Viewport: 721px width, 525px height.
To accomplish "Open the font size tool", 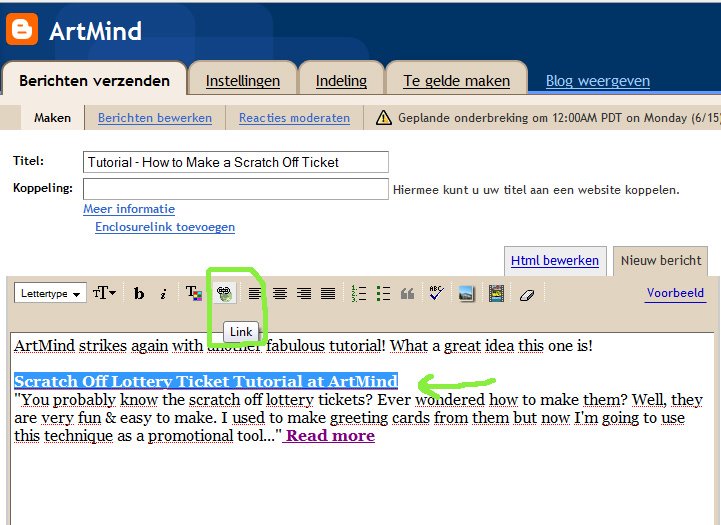I will (104, 293).
